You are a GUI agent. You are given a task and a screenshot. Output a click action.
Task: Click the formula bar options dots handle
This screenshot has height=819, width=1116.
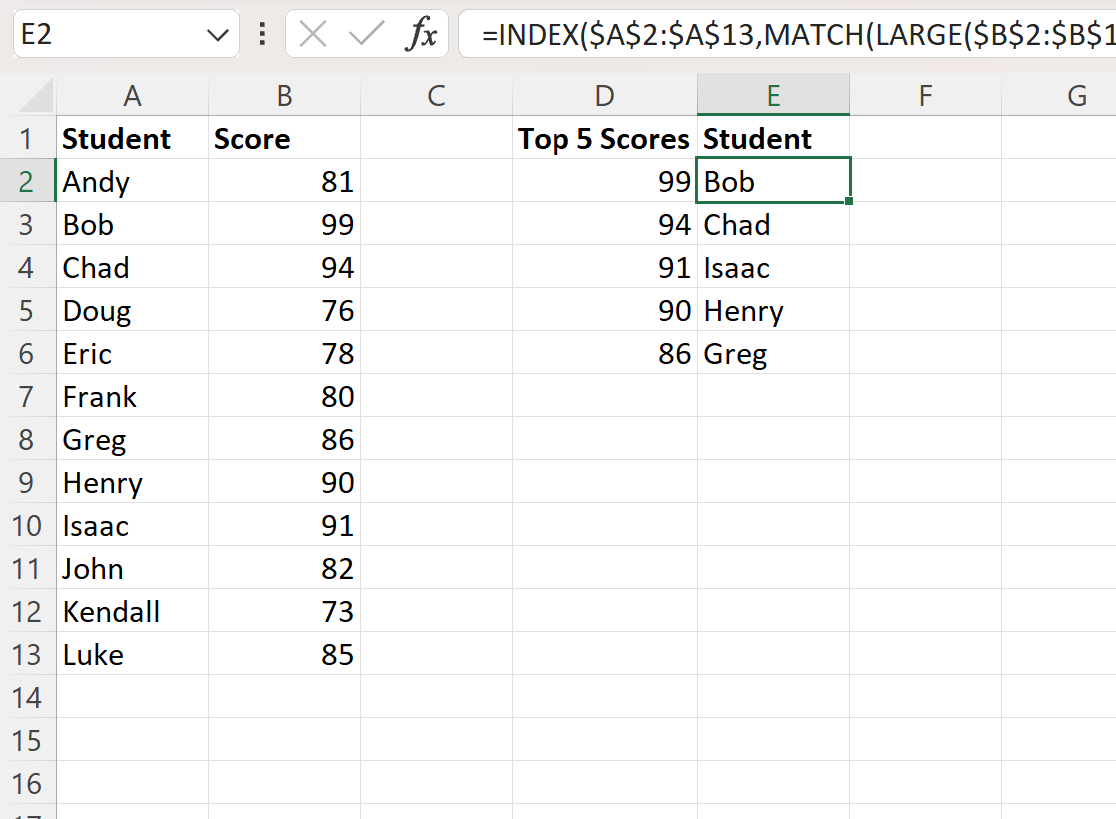coord(262,33)
